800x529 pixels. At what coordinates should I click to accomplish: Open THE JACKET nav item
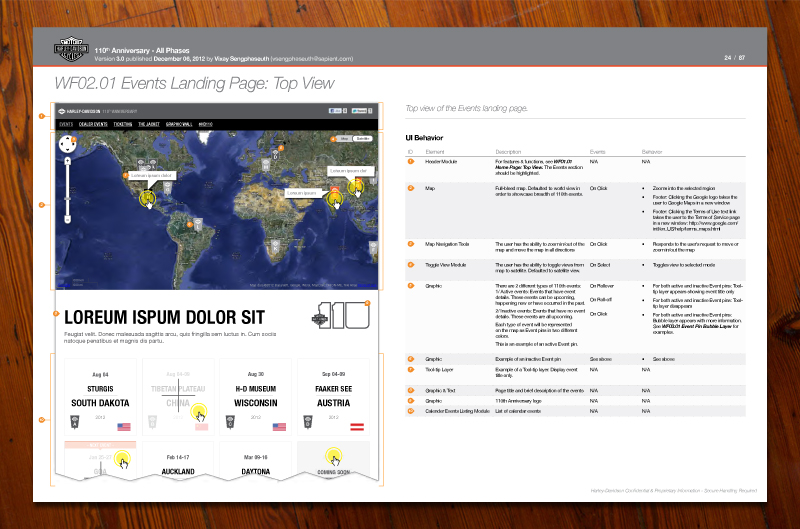[x=149, y=124]
